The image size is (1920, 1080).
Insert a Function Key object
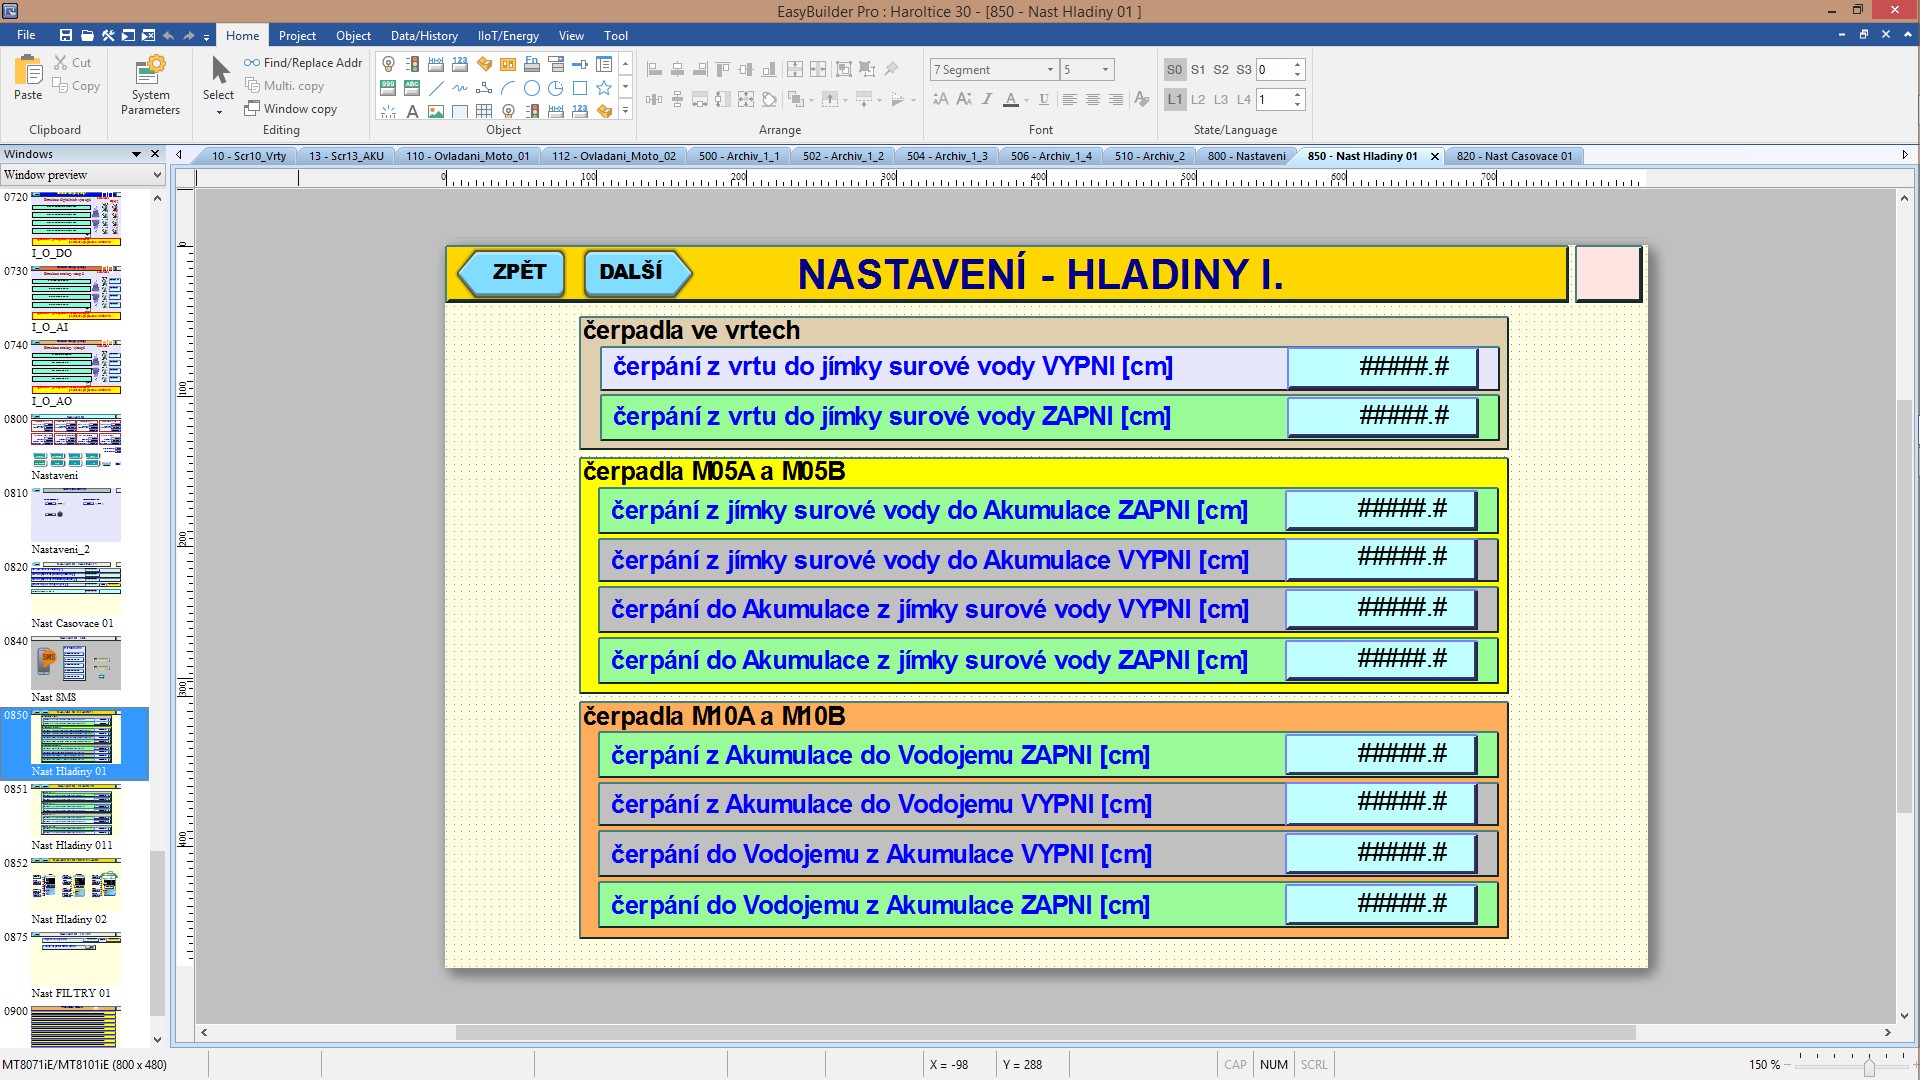pos(532,64)
